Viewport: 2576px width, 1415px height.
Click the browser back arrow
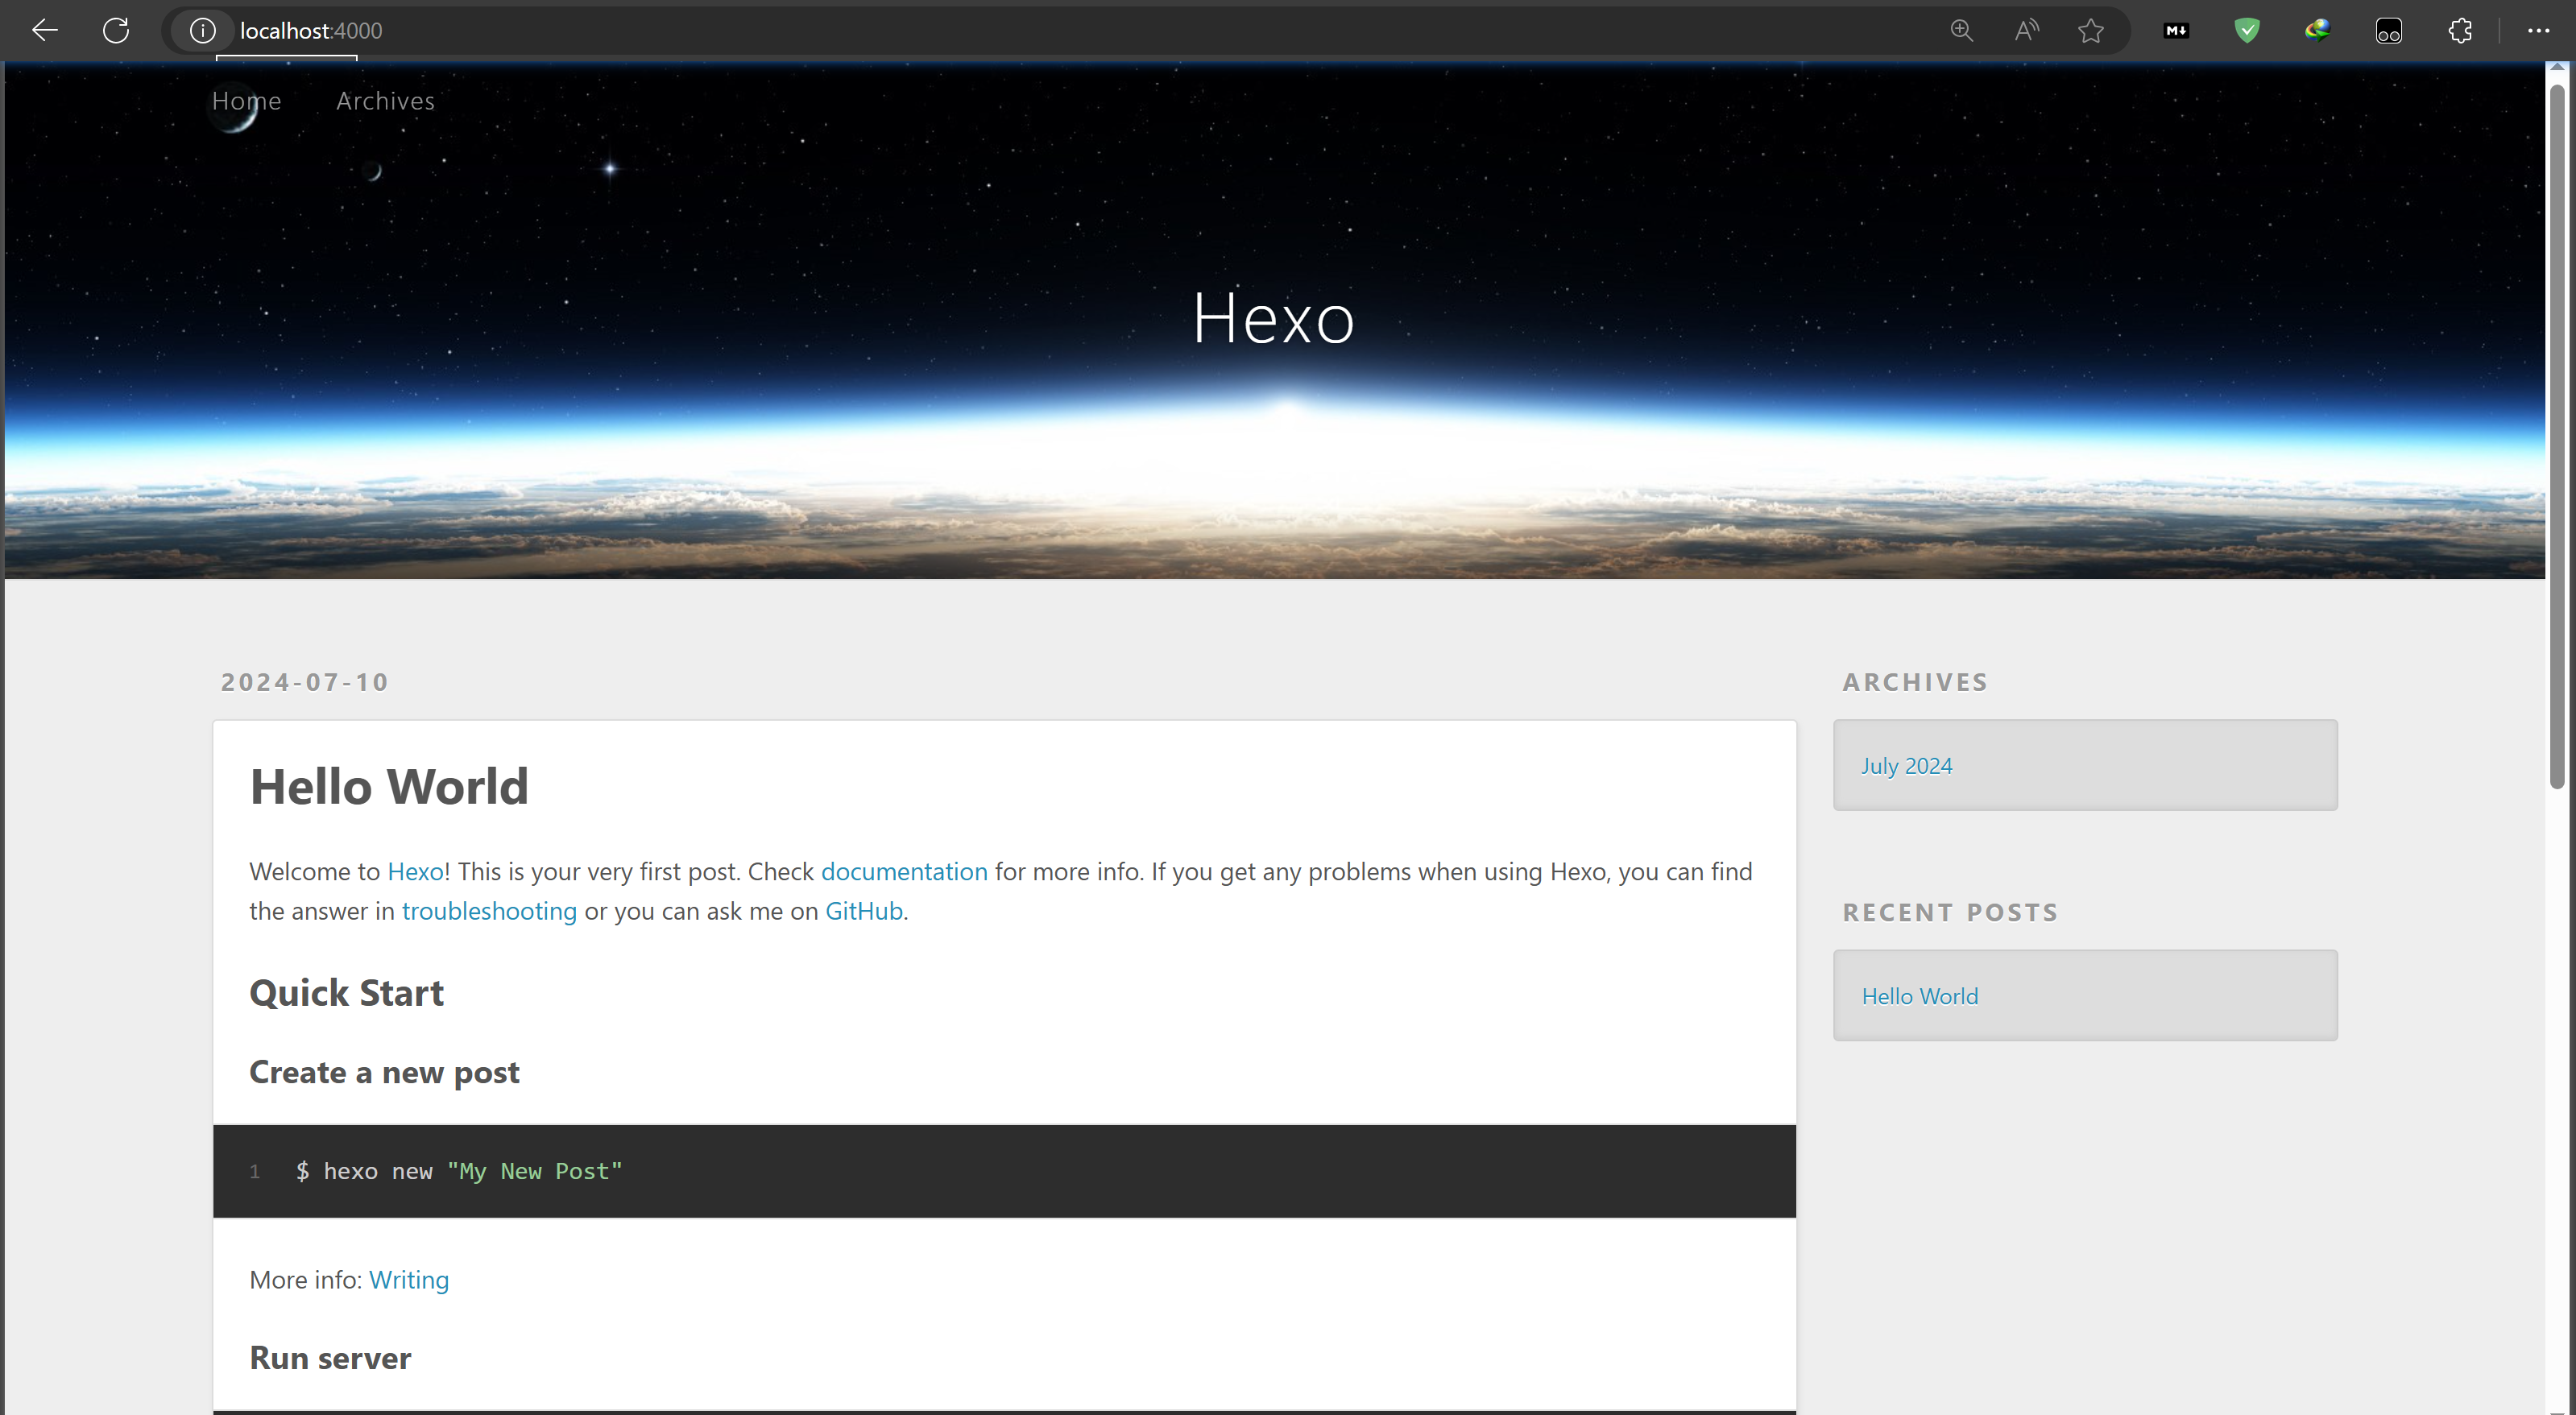(45, 31)
